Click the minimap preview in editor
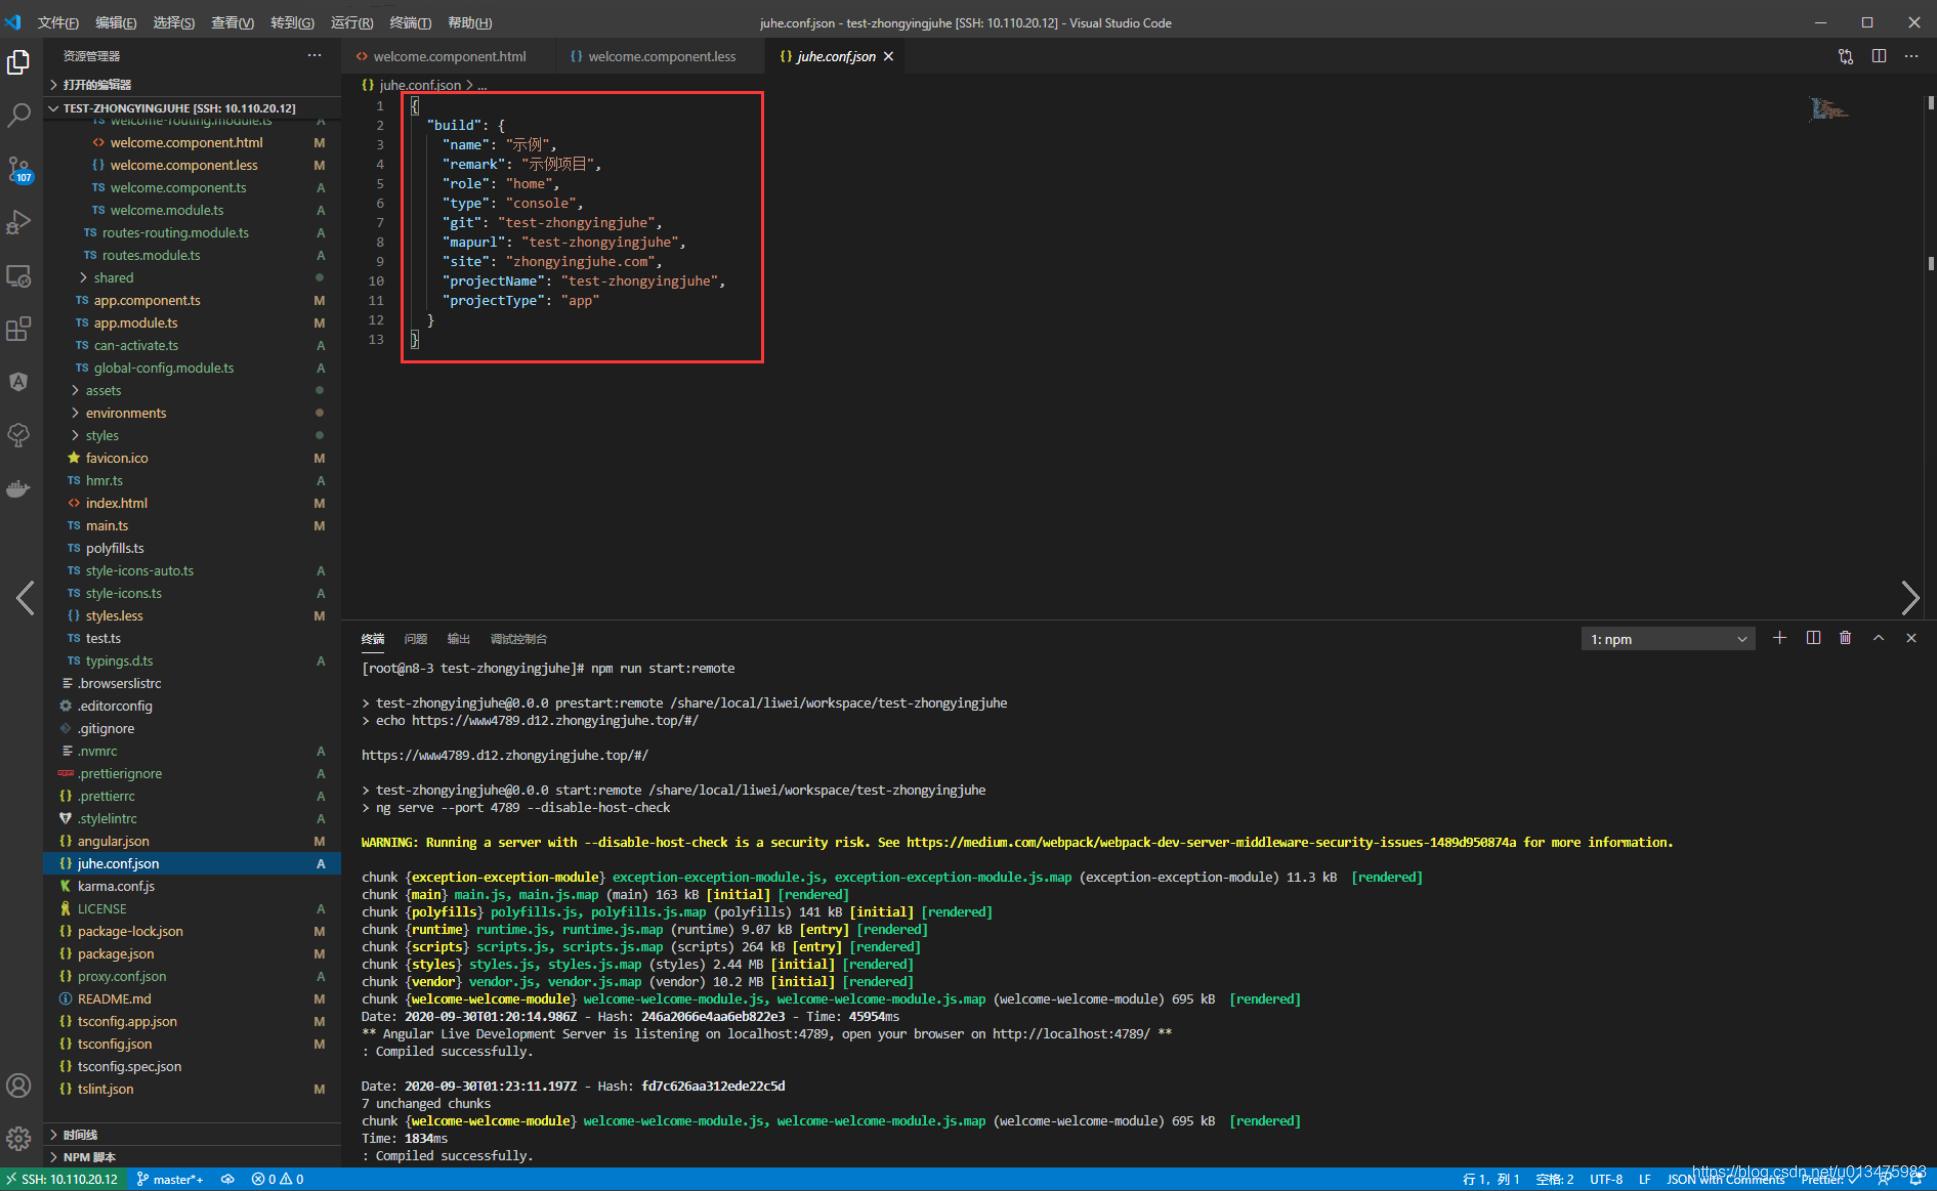Screen dimensions: 1937x1191 1829,109
